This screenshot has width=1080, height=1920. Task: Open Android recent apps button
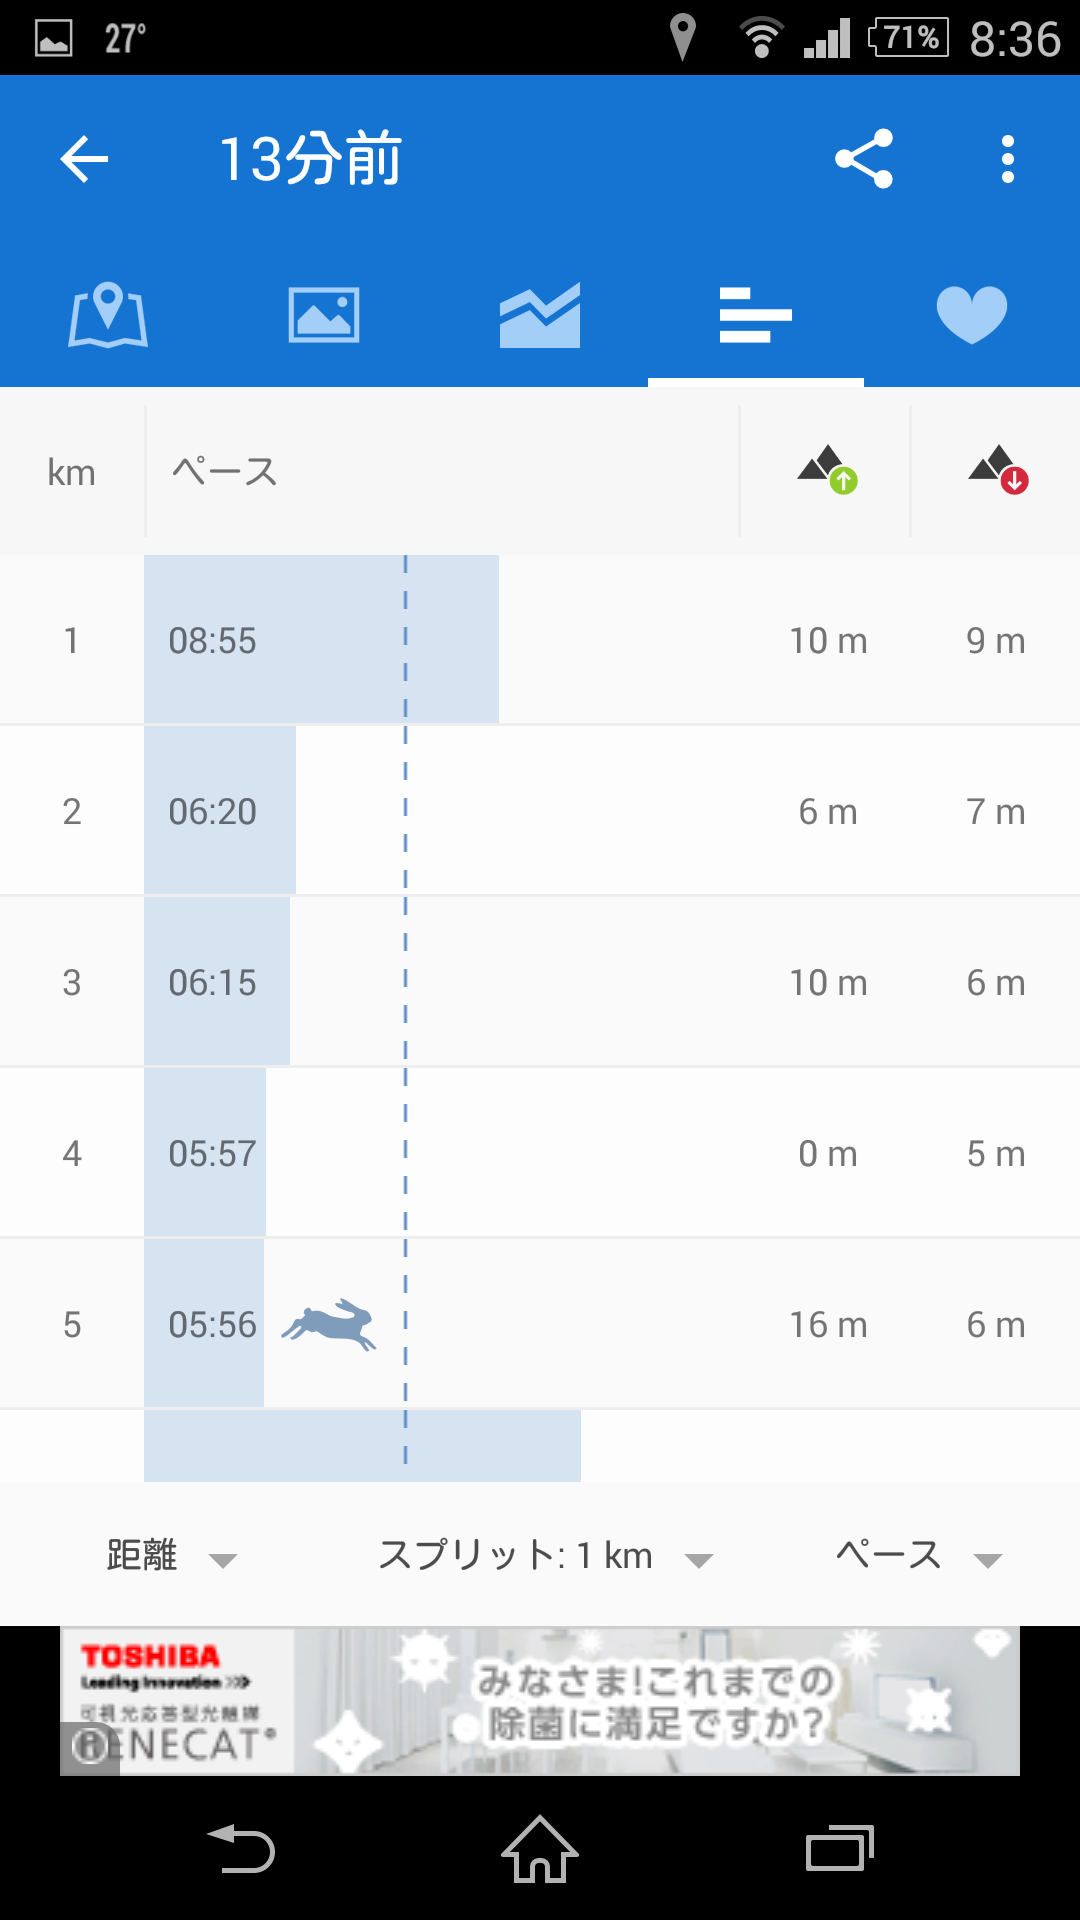click(x=840, y=1849)
